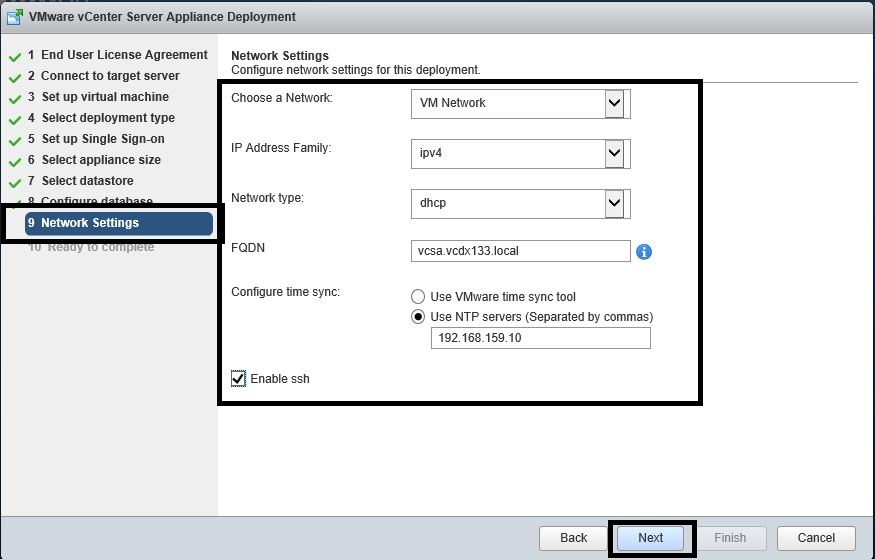Select Use NTP servers radio option
875x559 pixels.
coord(418,317)
